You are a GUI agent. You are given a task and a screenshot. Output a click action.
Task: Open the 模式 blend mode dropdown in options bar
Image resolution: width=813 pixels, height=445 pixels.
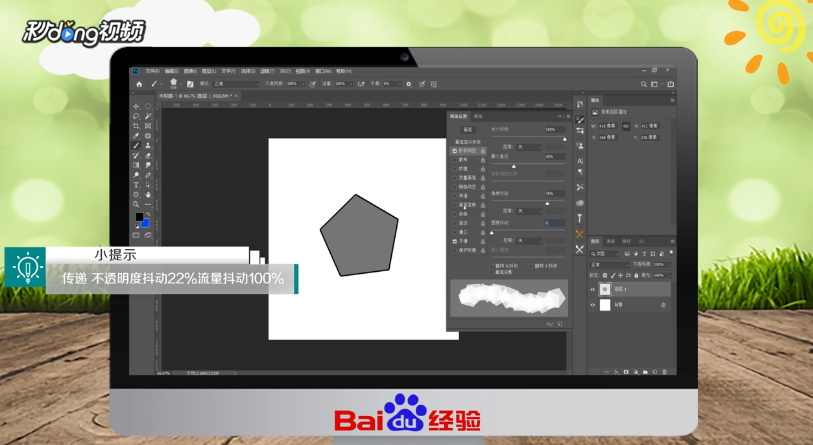coord(236,84)
